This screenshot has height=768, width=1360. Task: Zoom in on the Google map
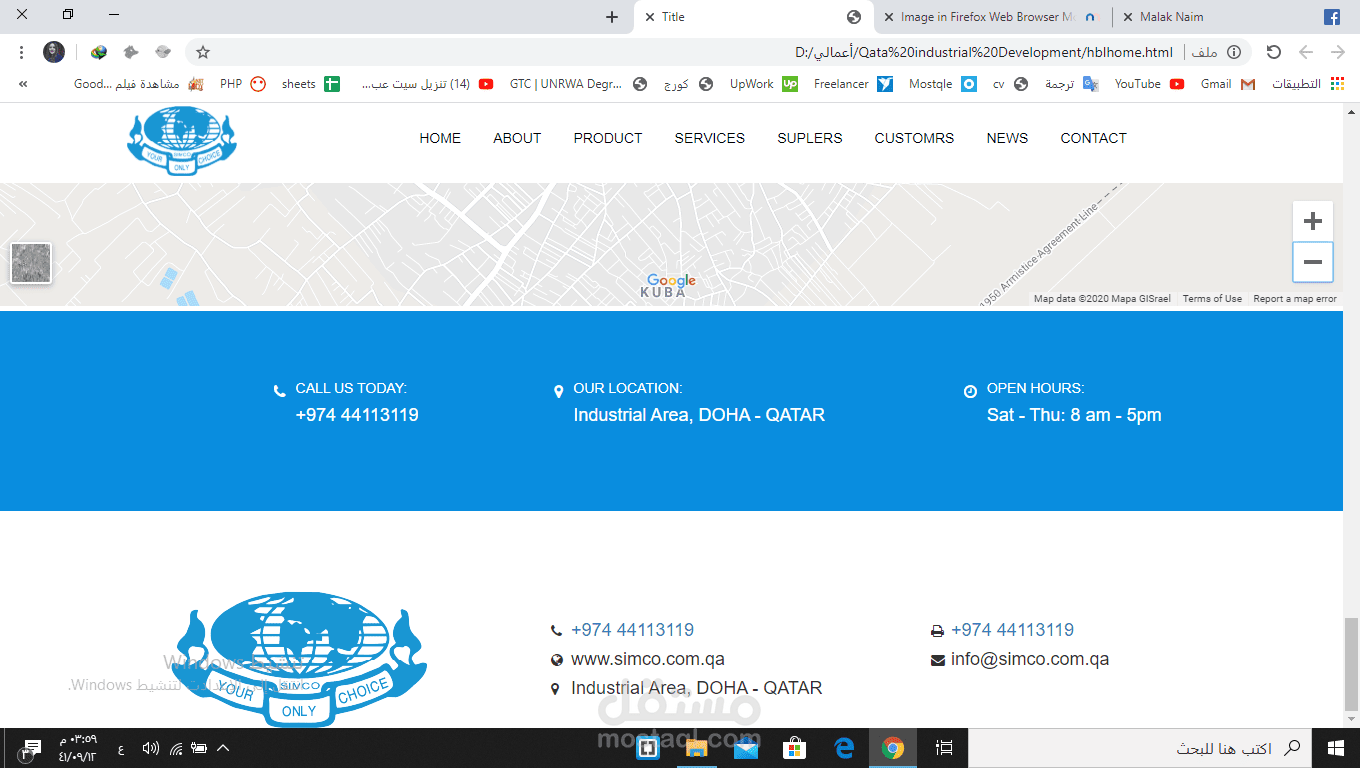pyautogui.click(x=1313, y=221)
